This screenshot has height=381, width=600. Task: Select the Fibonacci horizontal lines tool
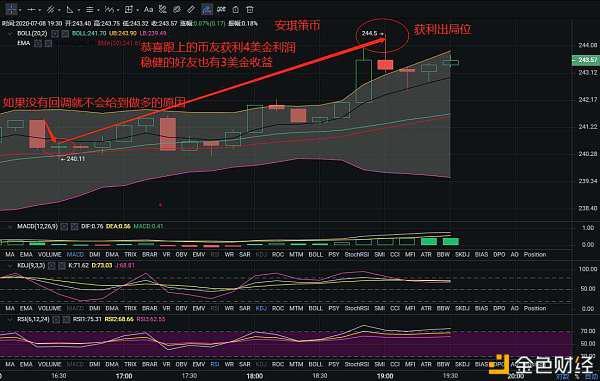pos(90,9)
